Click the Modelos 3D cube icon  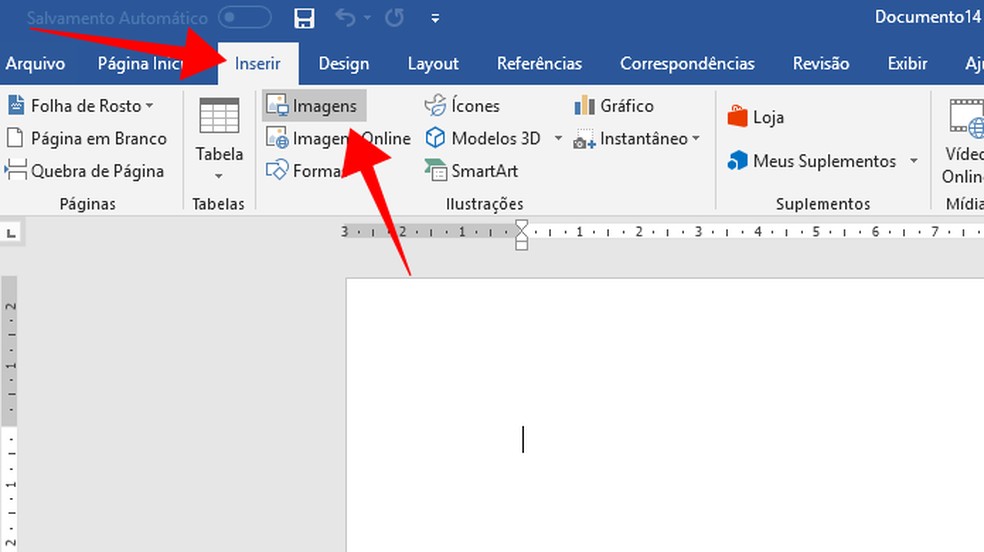click(x=435, y=138)
